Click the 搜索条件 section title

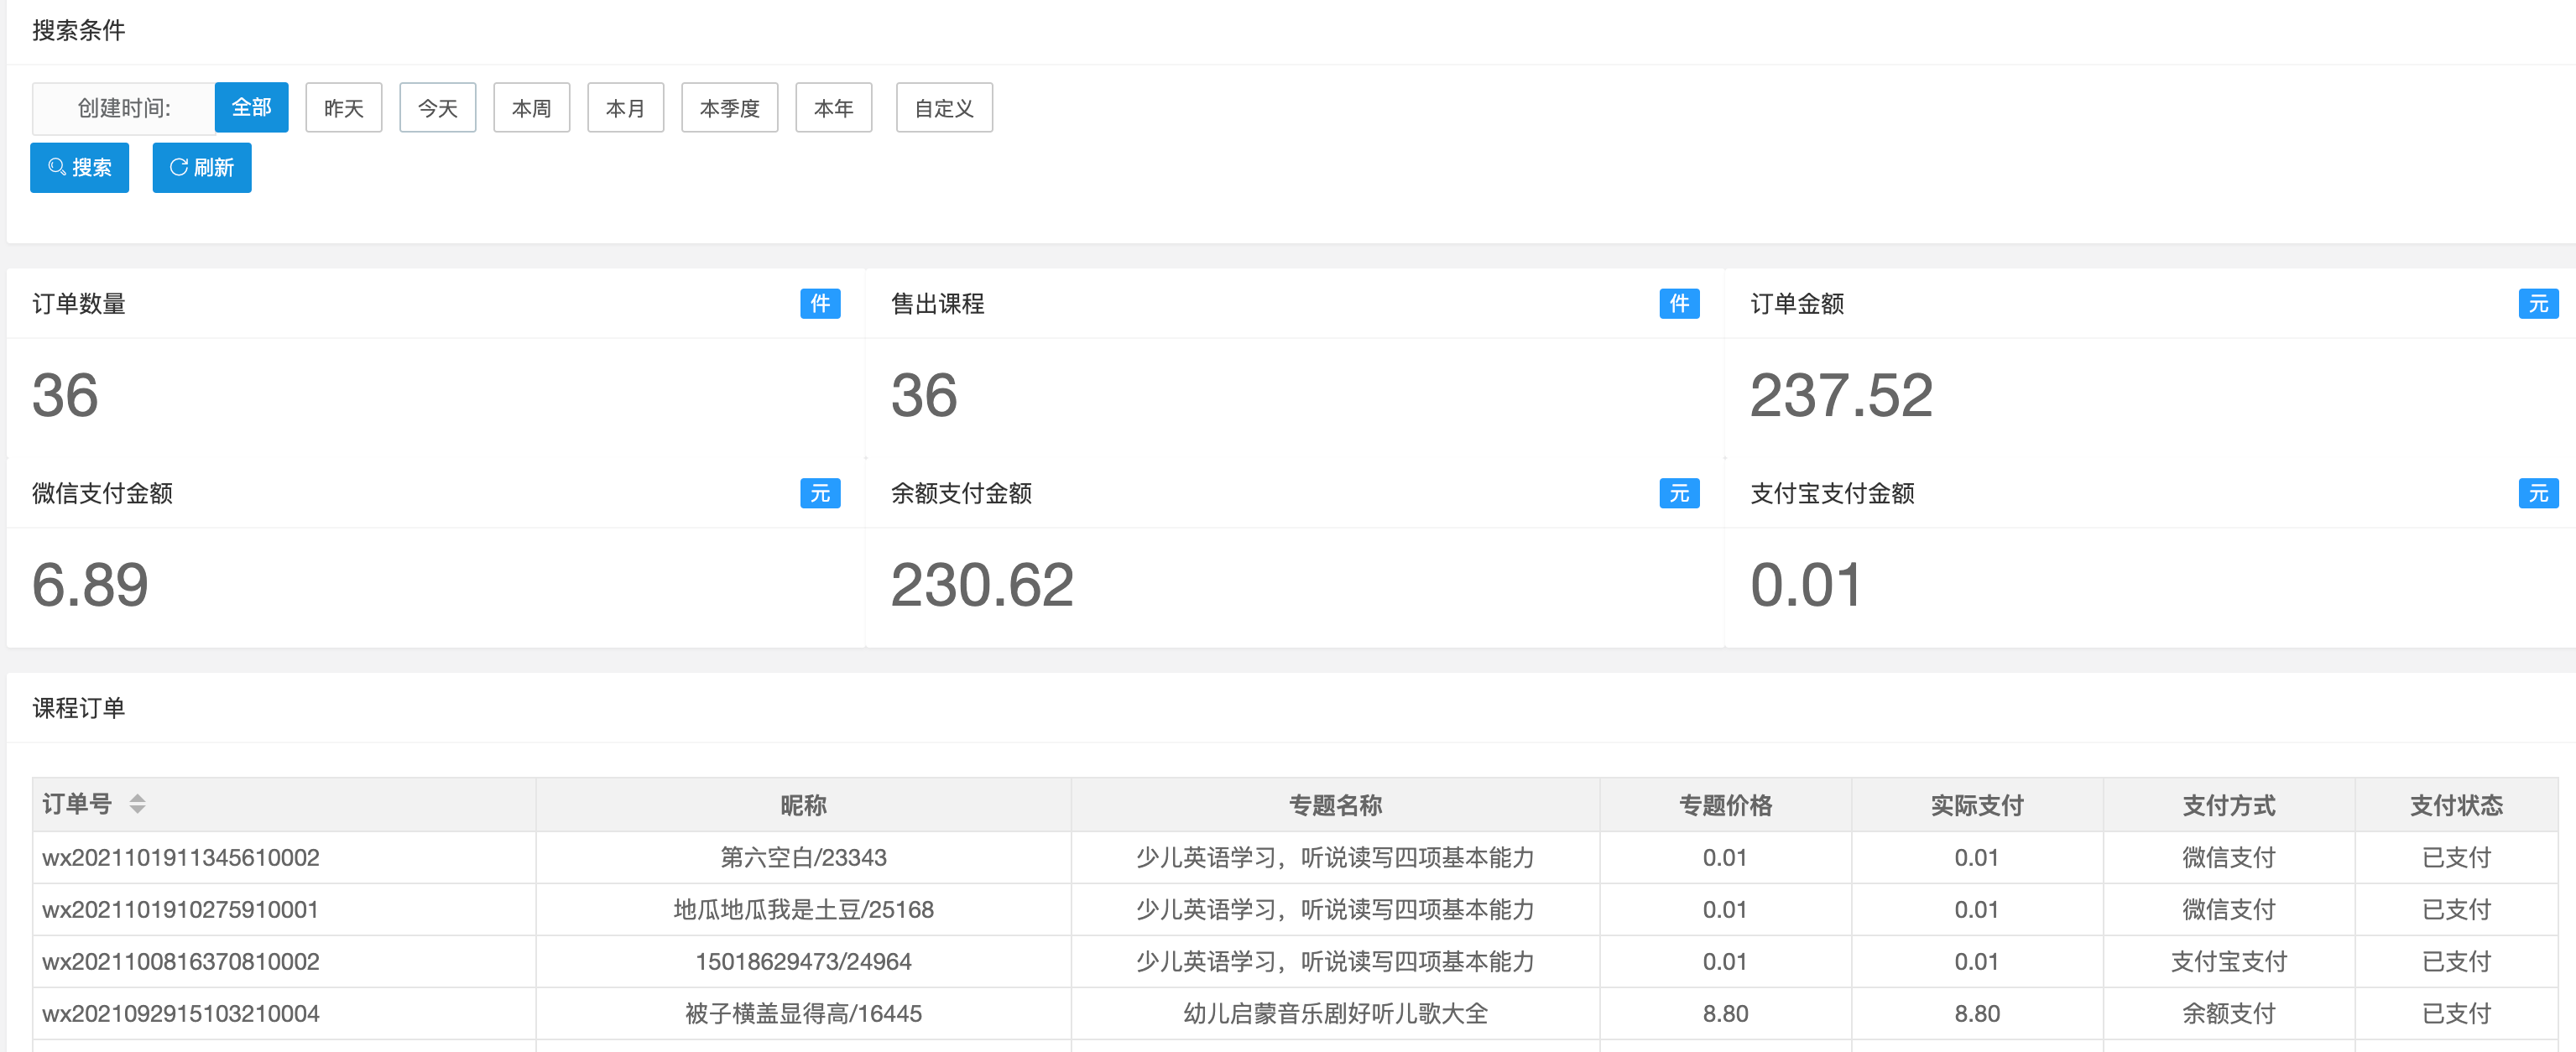click(x=79, y=31)
